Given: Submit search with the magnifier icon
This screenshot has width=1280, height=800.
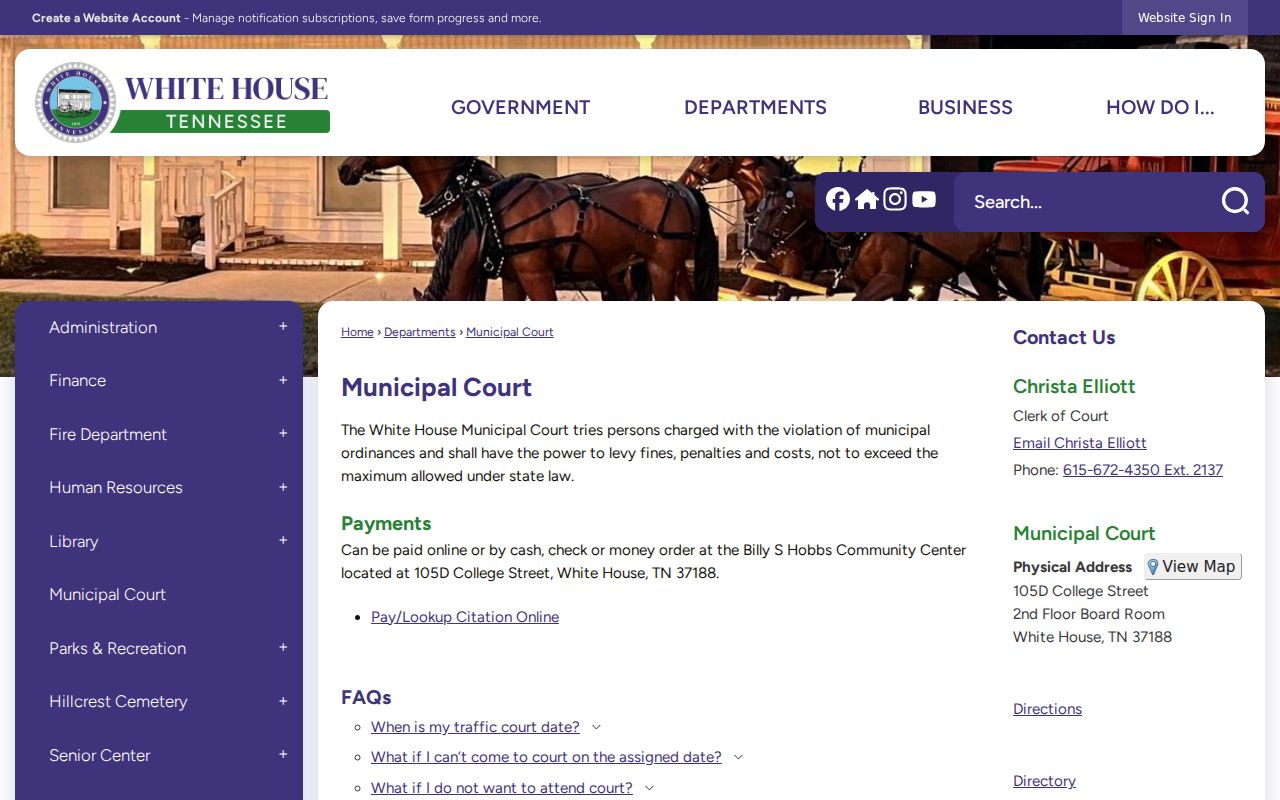Looking at the screenshot, I should click(x=1235, y=202).
